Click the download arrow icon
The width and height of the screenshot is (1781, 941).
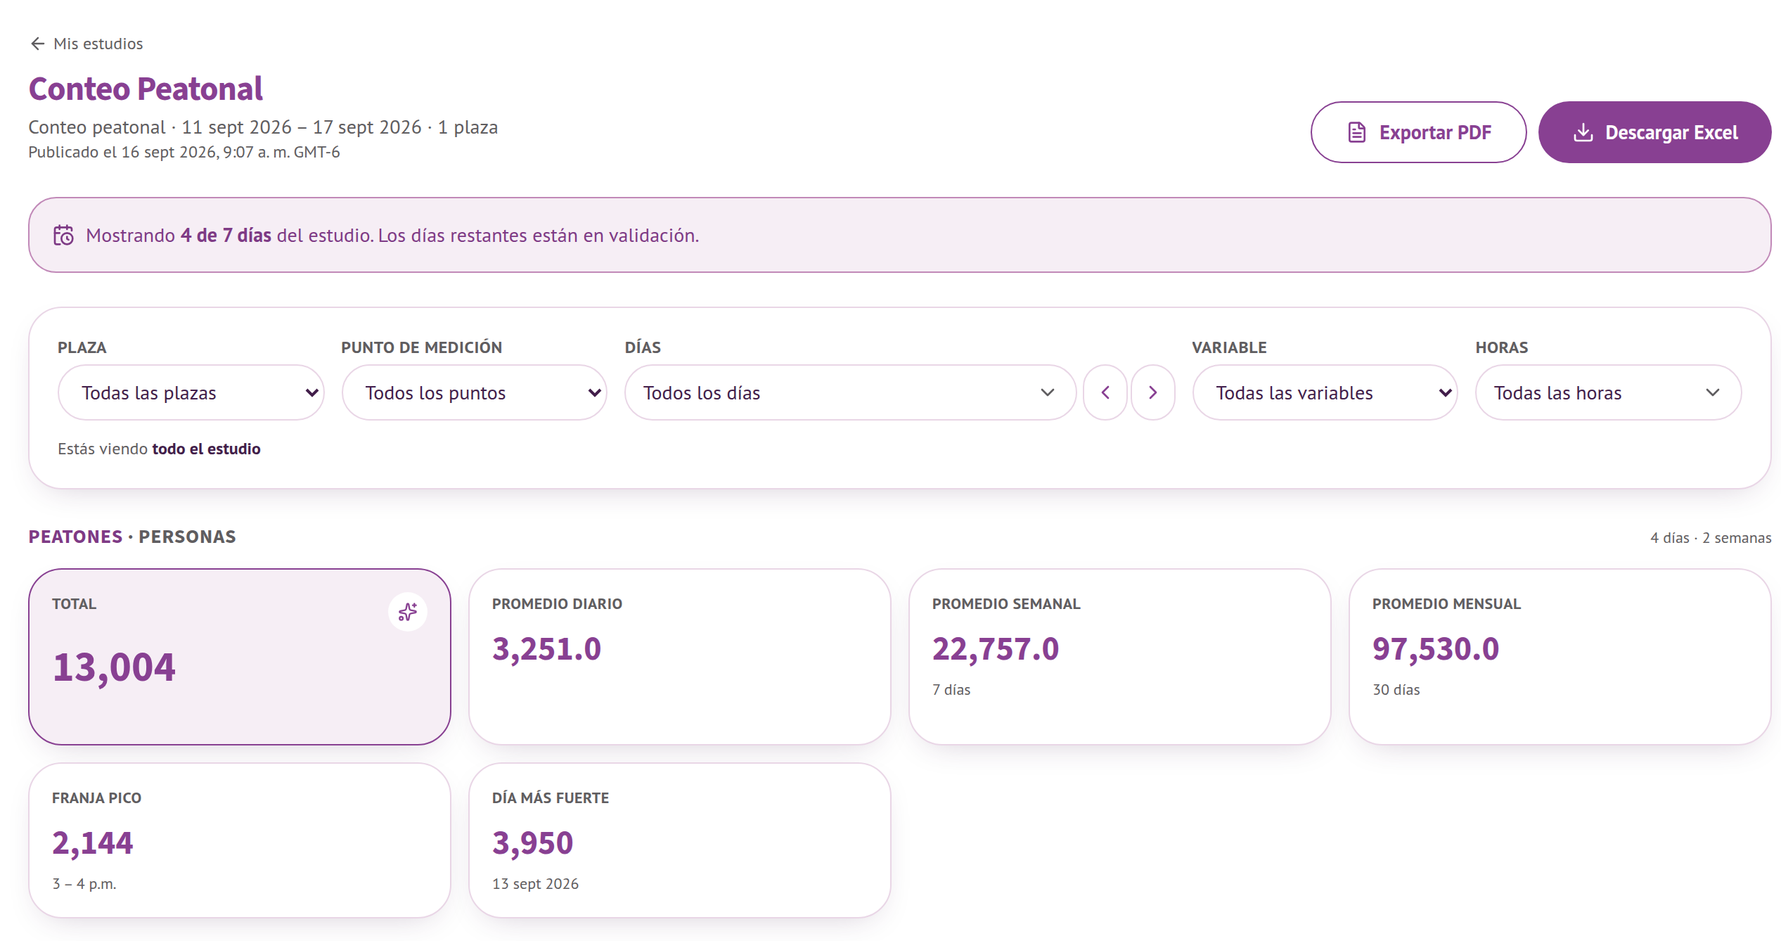[1583, 132]
